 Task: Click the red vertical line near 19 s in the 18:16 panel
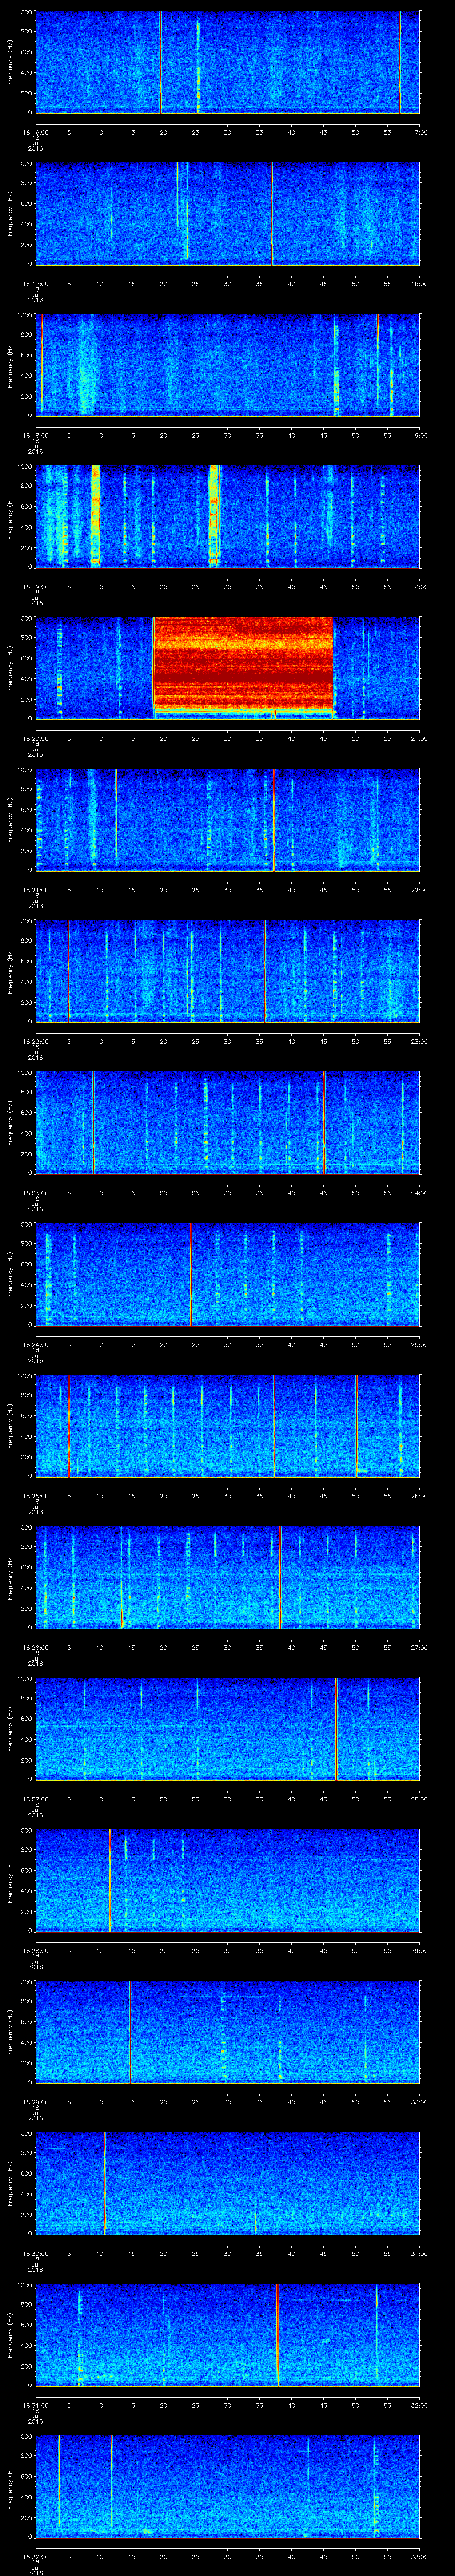click(160, 62)
